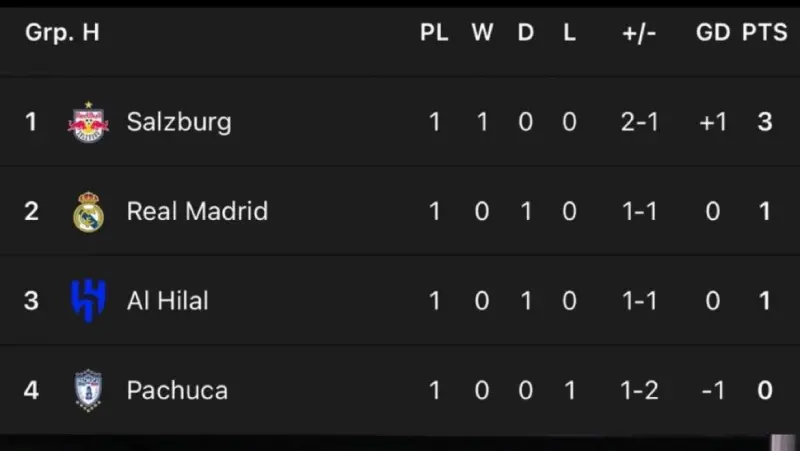Click Pachuca's -1 goal difference

coord(713,390)
